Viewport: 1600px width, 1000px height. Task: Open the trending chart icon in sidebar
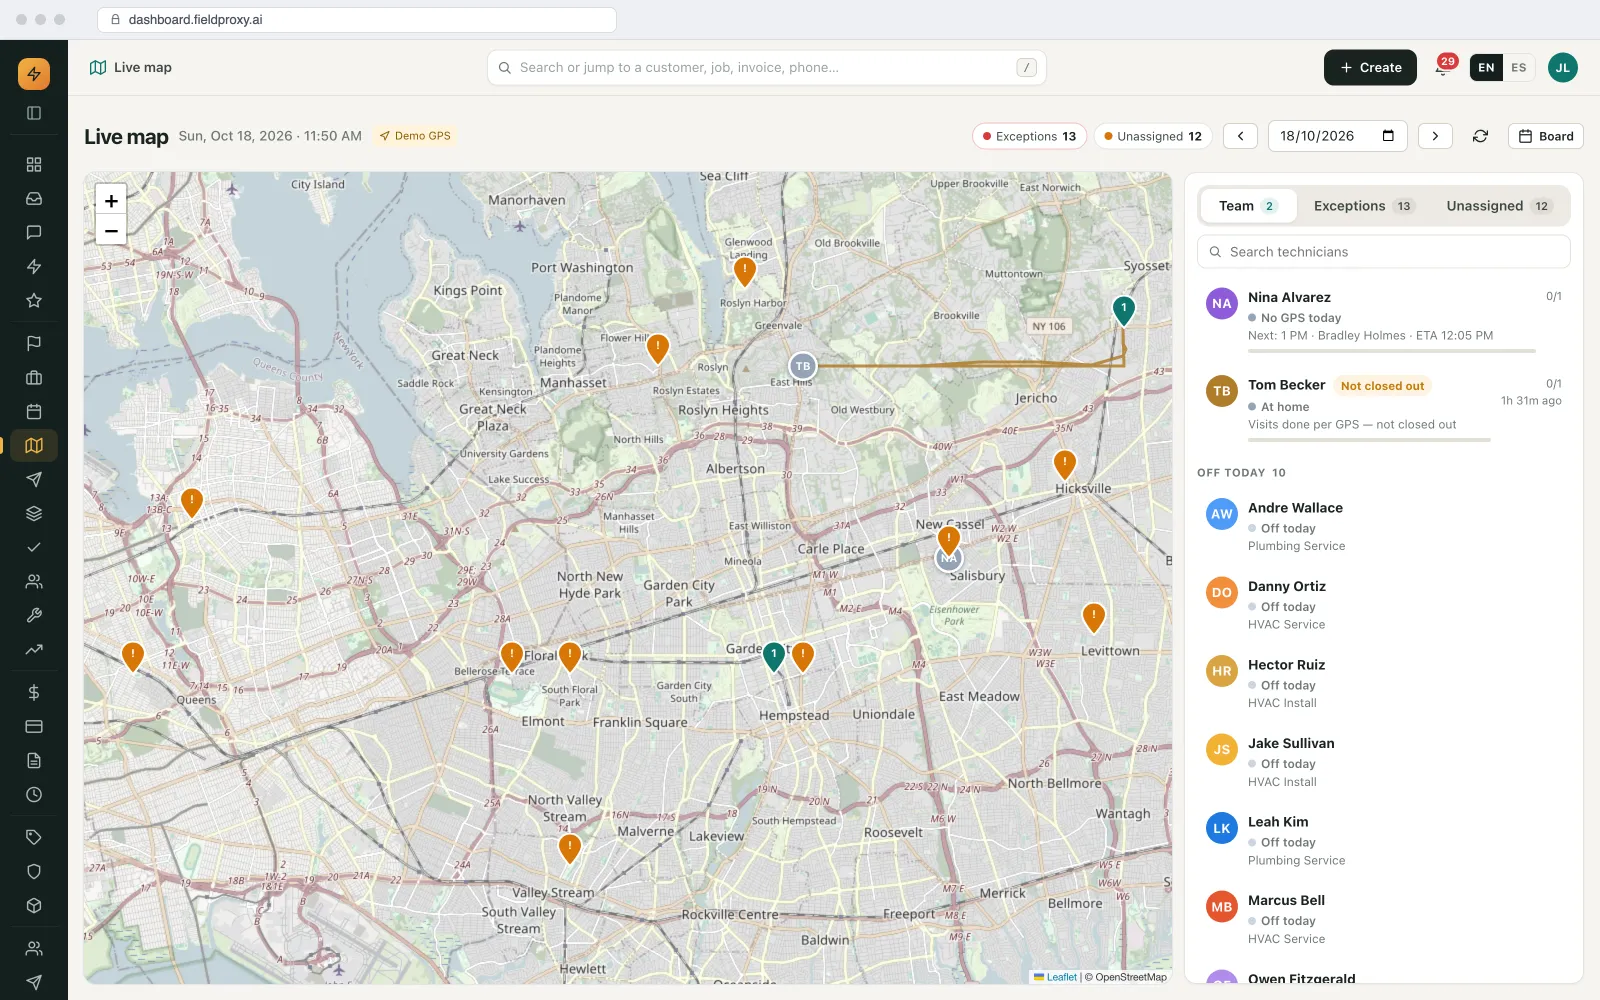tap(34, 649)
